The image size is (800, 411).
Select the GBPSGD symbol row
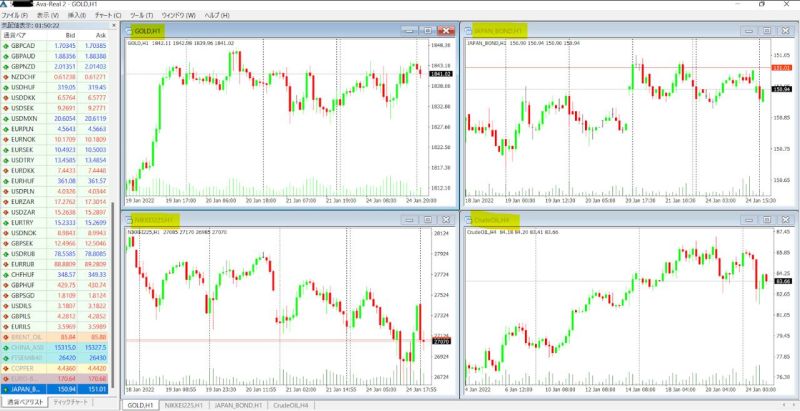coord(55,295)
